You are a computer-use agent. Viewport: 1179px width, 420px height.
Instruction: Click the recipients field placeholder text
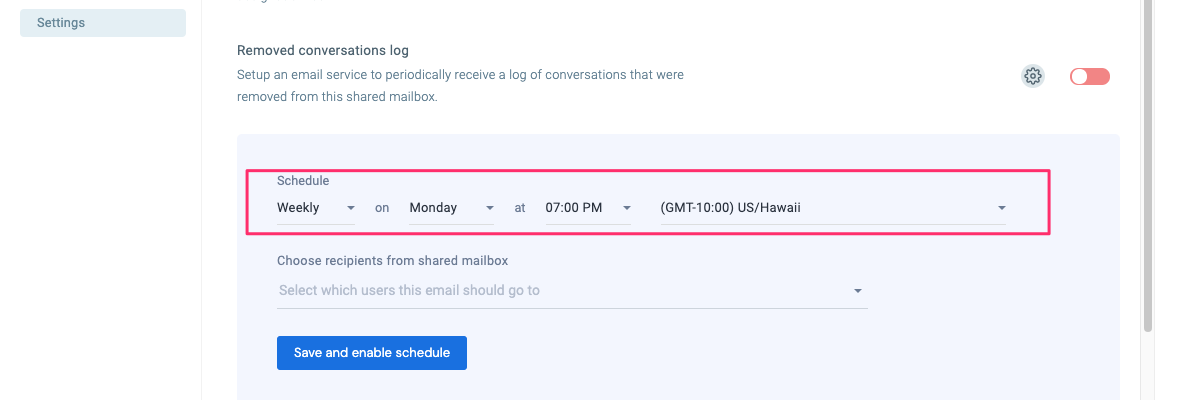tap(409, 290)
